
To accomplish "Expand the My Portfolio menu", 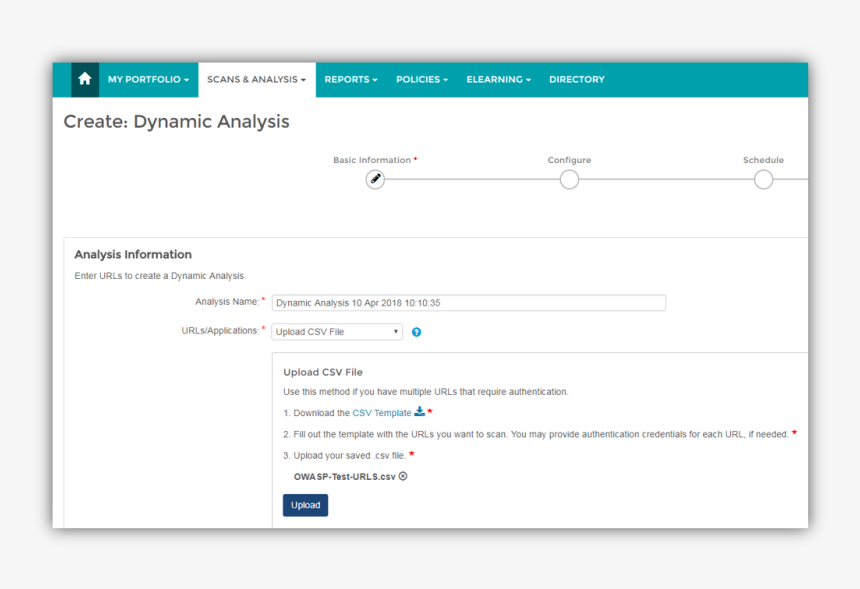I will (x=148, y=79).
